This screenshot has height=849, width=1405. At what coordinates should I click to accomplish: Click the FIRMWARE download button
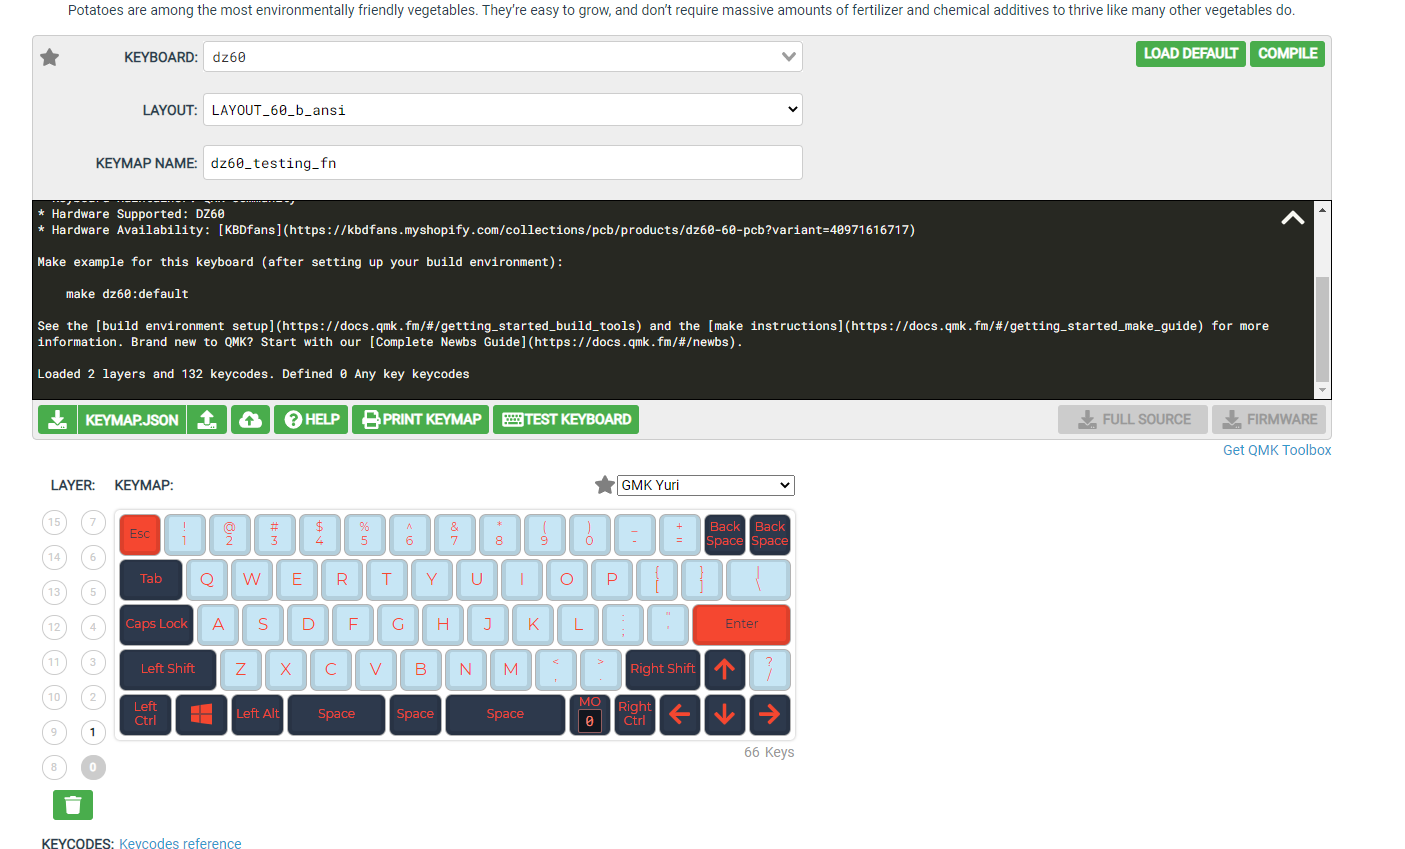[1269, 420]
